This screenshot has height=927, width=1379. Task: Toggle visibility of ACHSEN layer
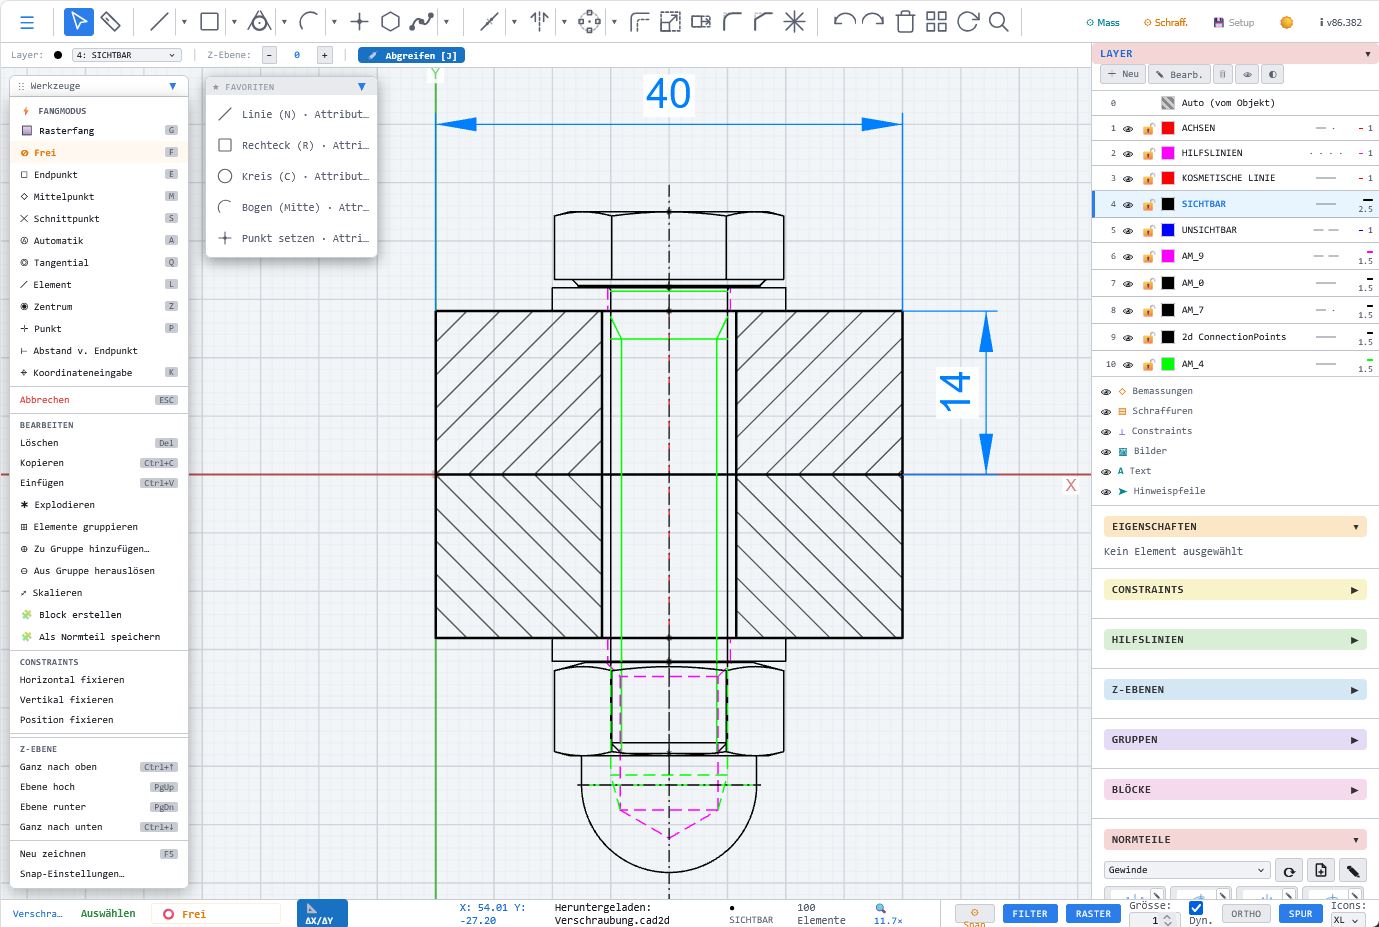point(1128,129)
